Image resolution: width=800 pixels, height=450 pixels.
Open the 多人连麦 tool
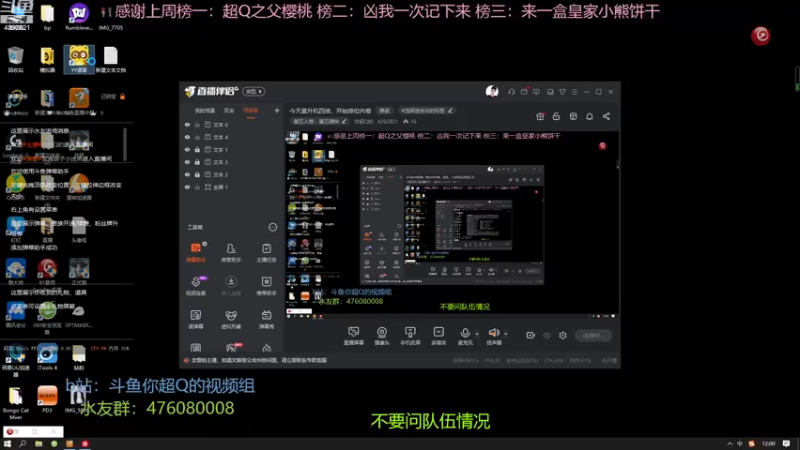coord(231,286)
